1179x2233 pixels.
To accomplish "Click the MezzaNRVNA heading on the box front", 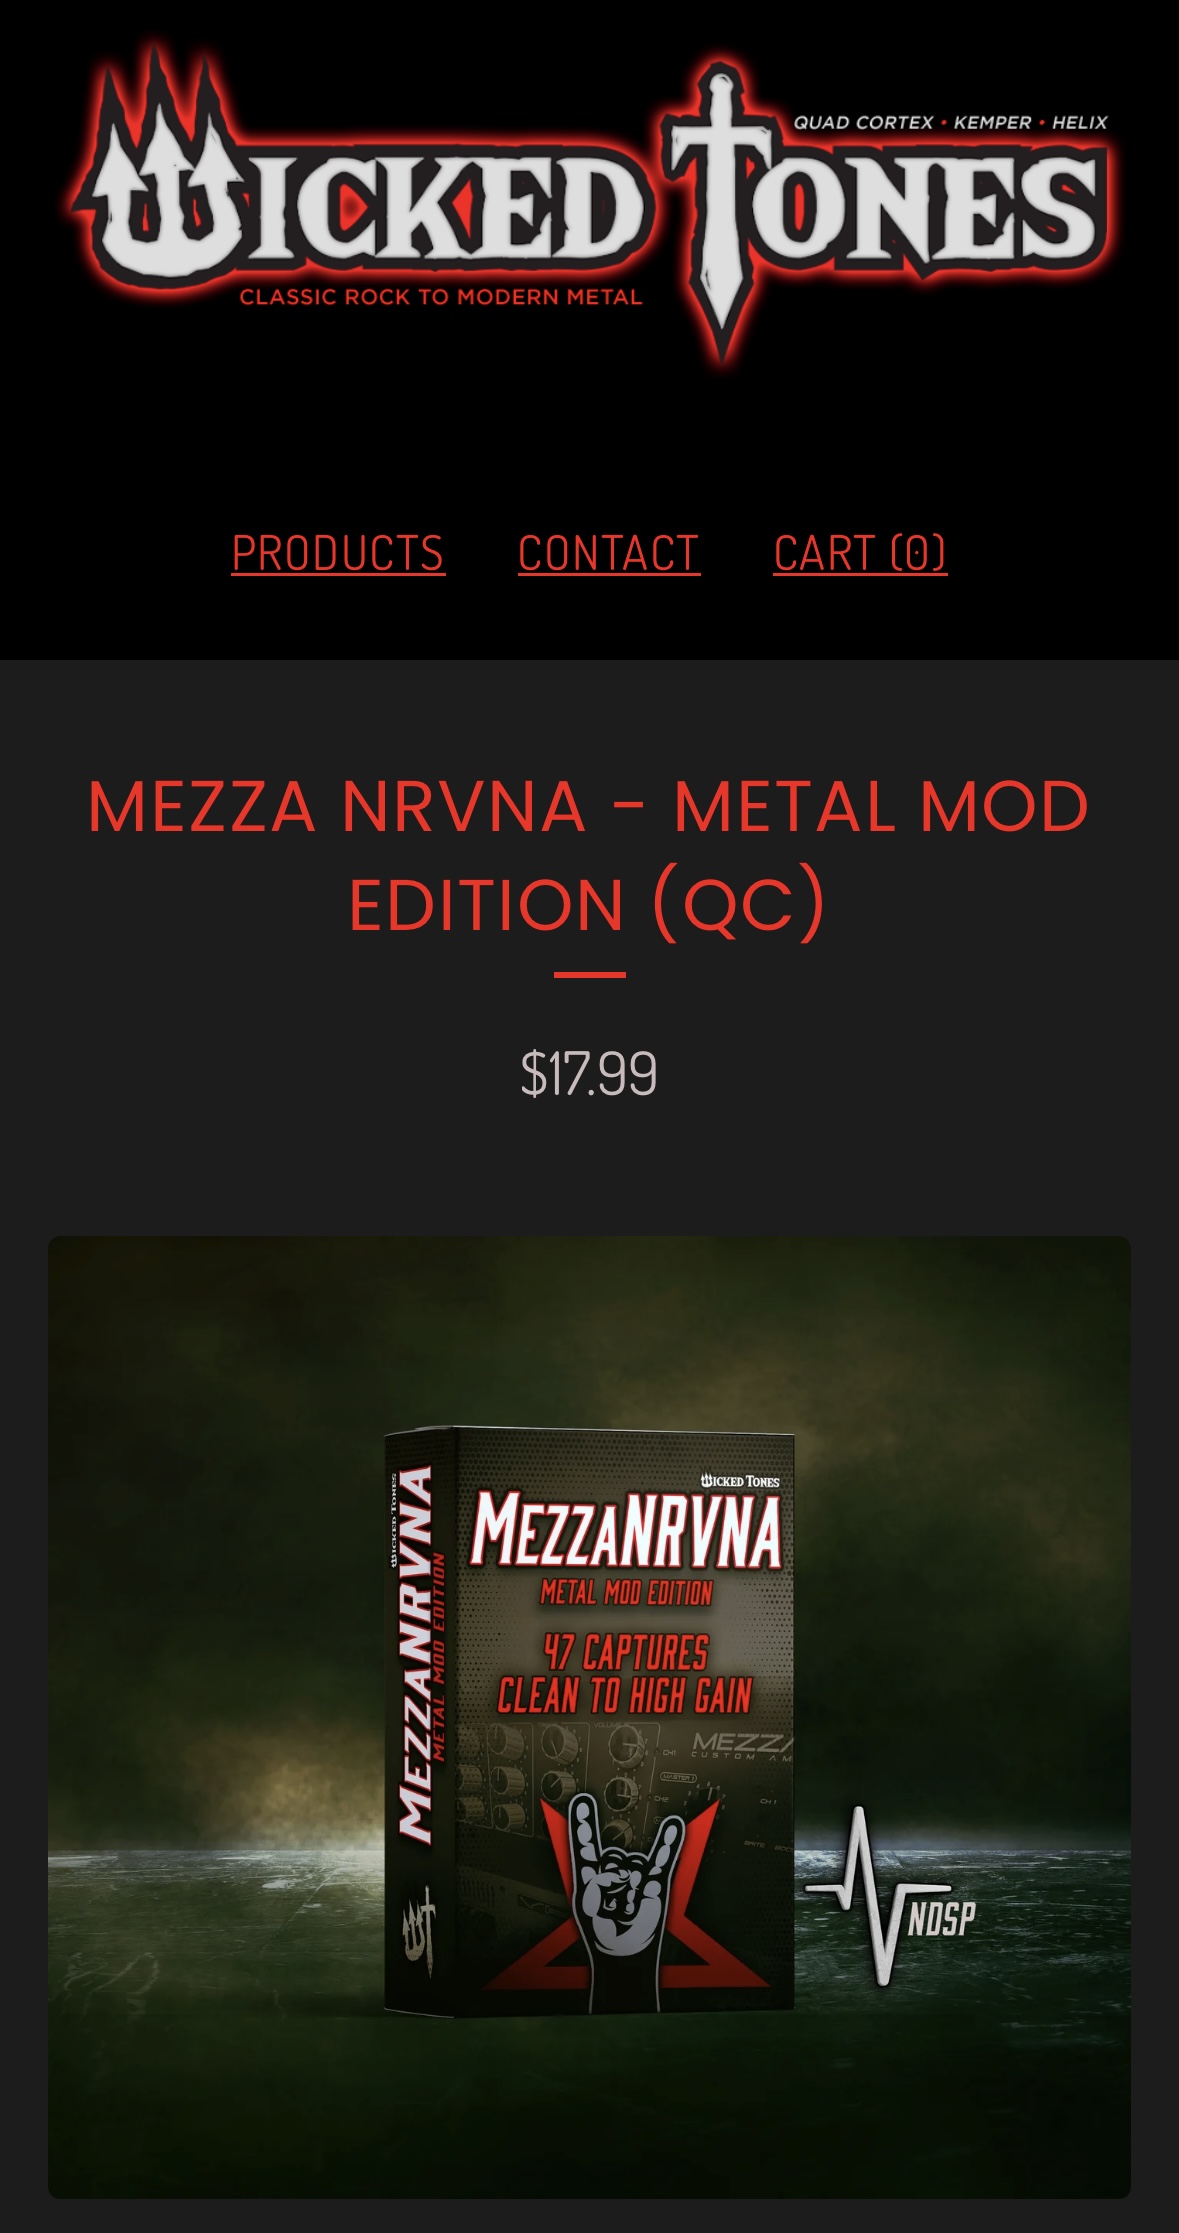I will point(627,1529).
